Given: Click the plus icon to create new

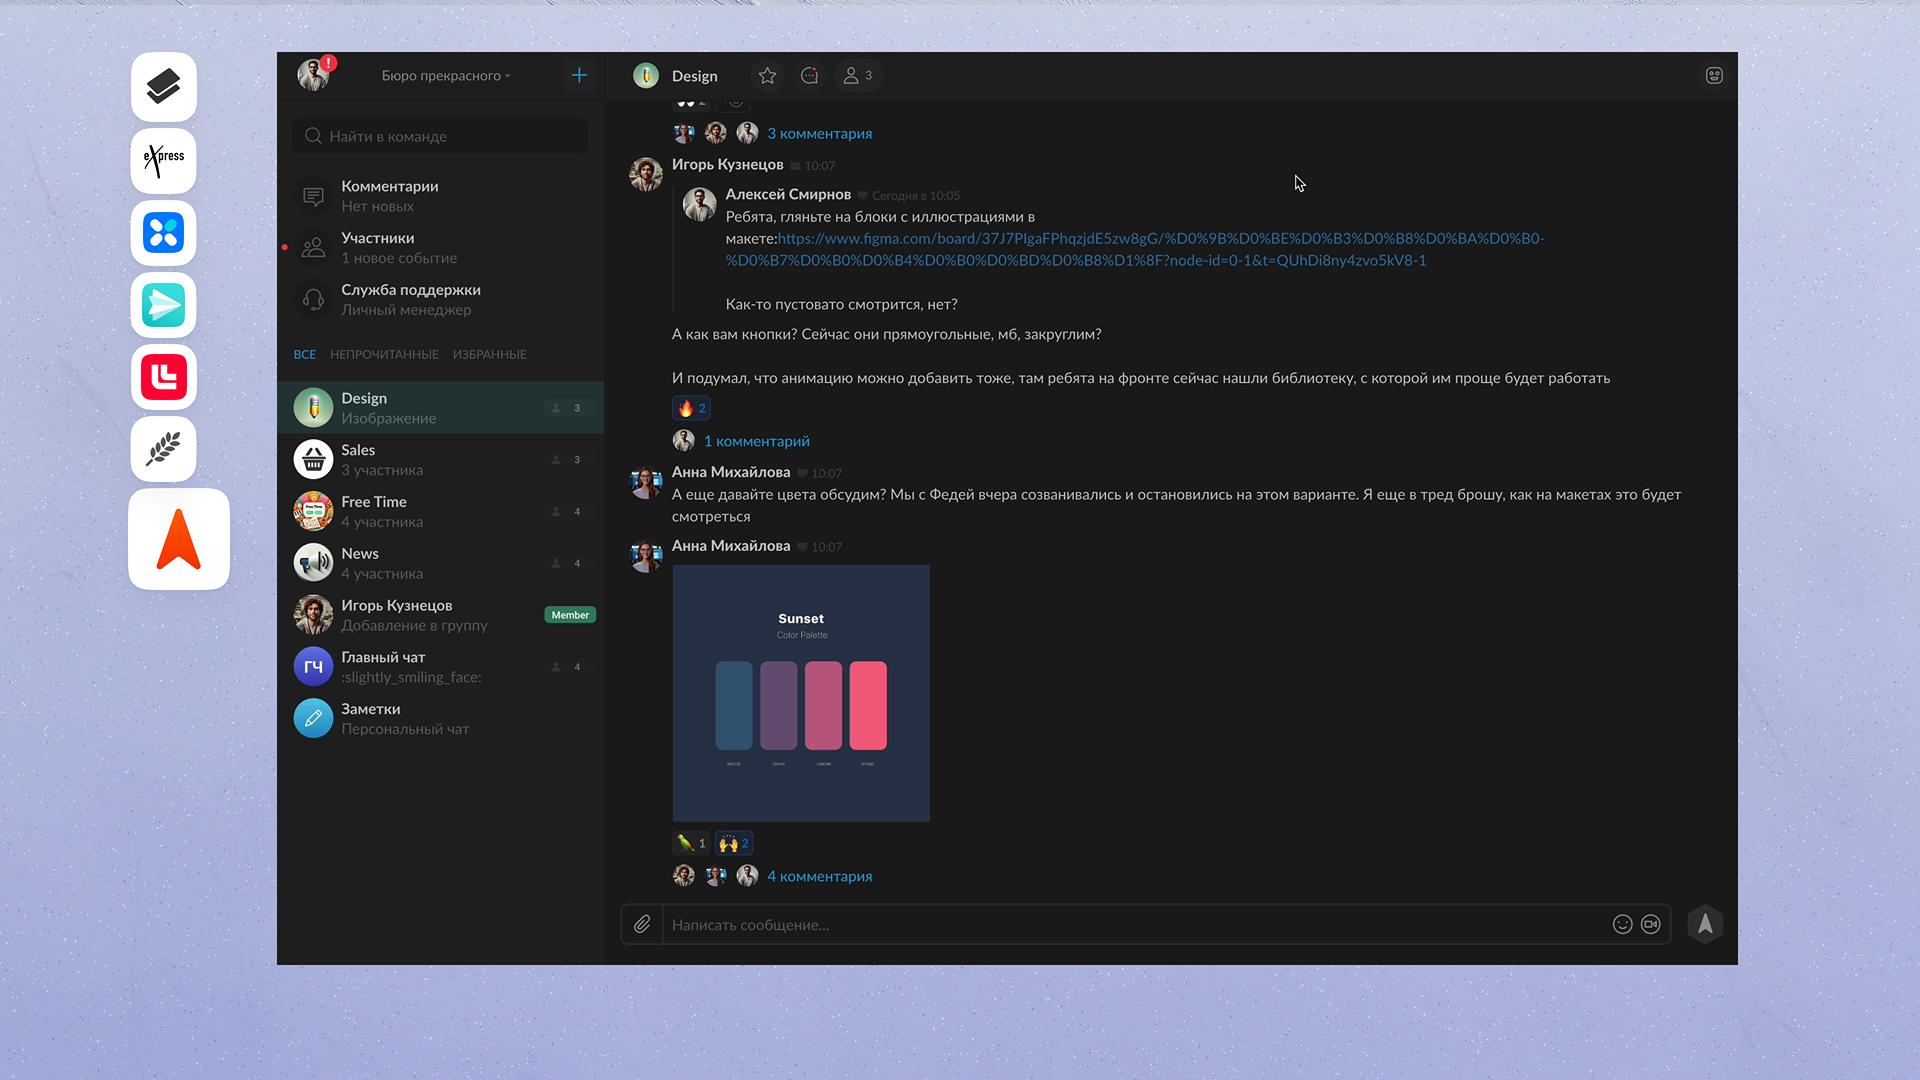Looking at the screenshot, I should tap(579, 76).
